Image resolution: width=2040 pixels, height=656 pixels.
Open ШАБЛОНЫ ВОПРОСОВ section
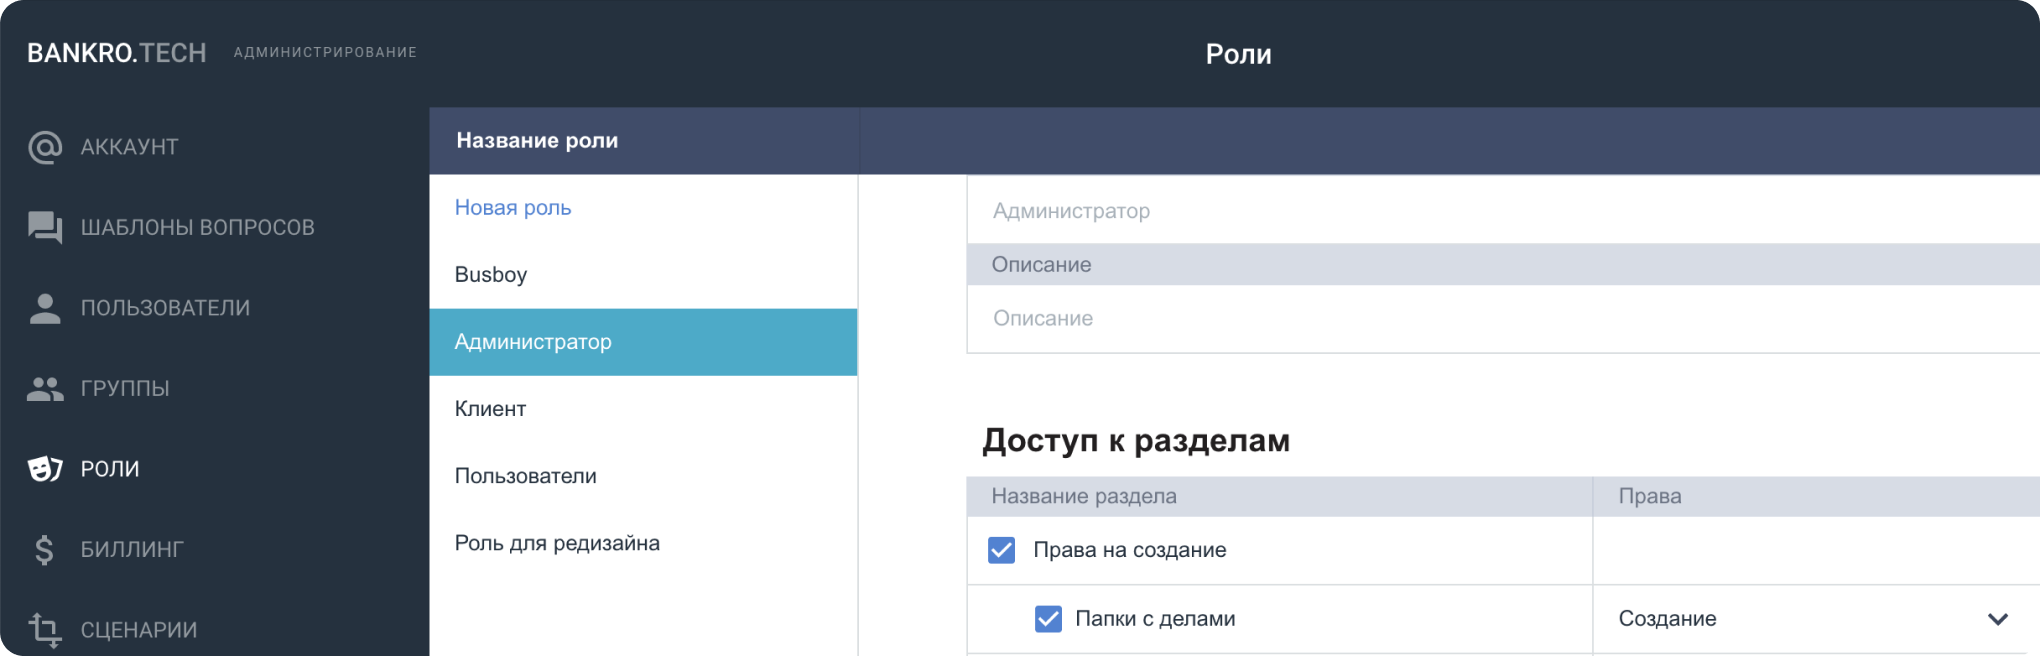(x=197, y=227)
